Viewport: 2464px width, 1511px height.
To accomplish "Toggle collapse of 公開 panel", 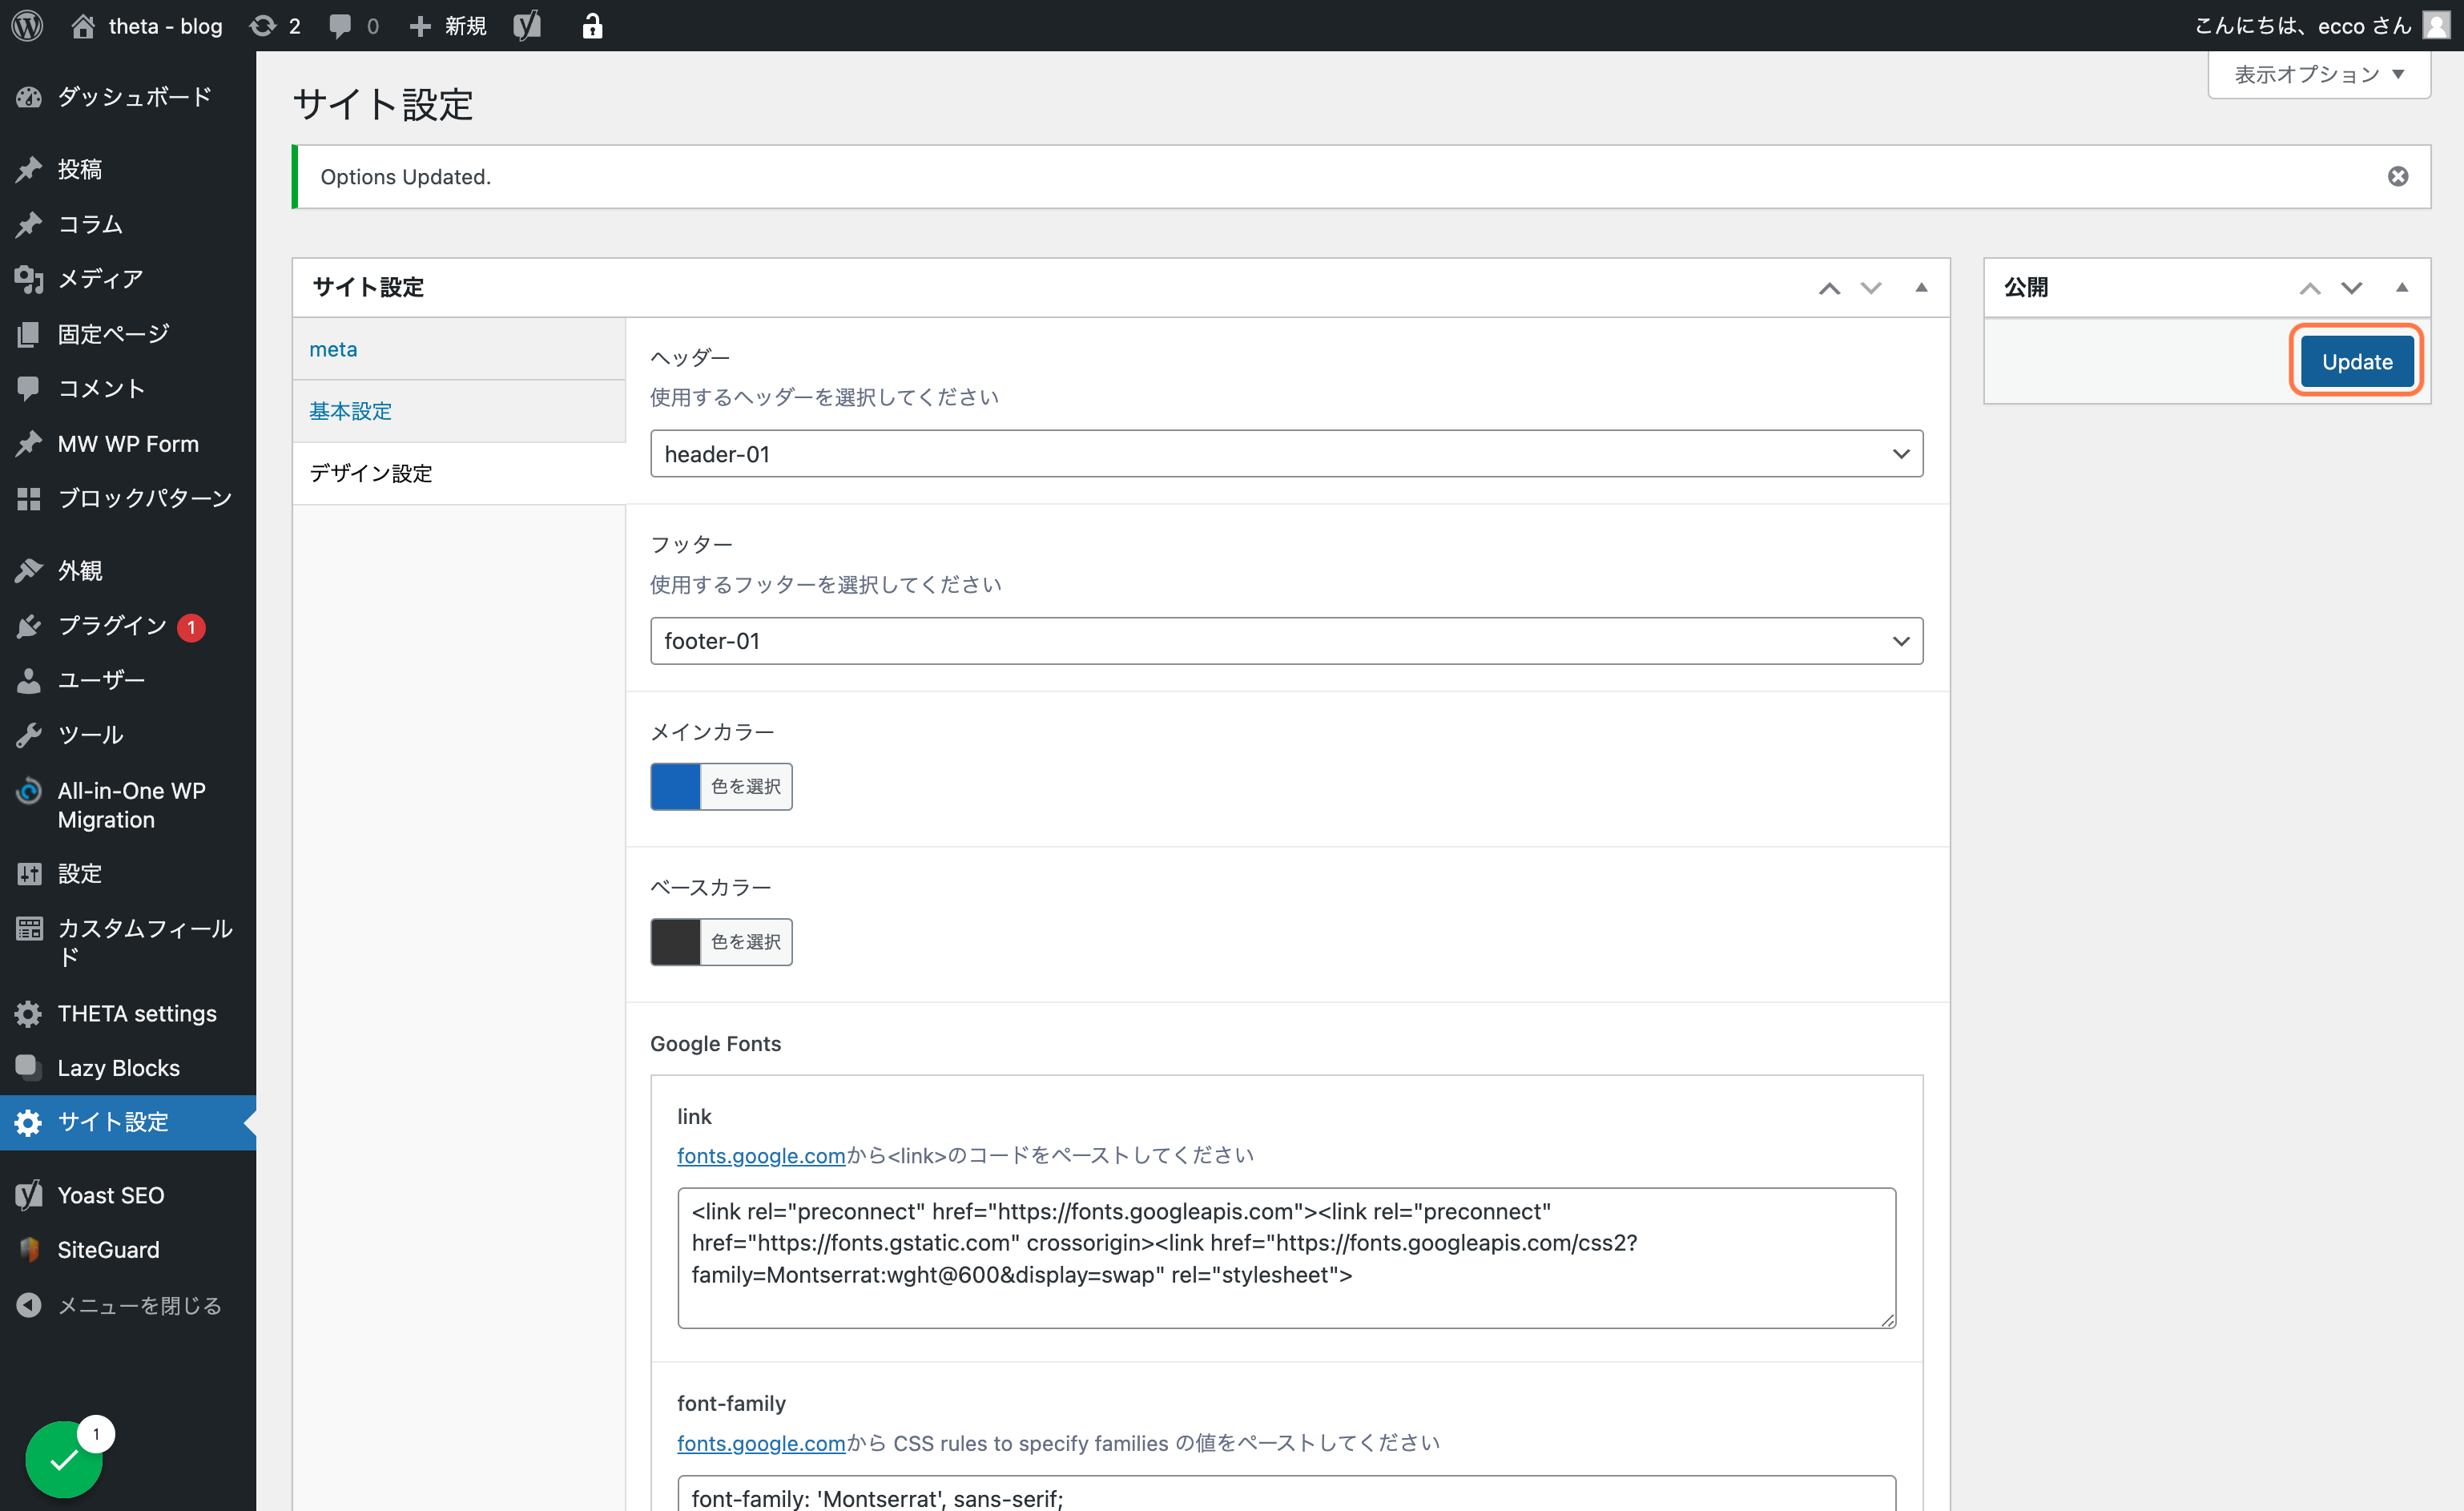I will pos(2402,288).
